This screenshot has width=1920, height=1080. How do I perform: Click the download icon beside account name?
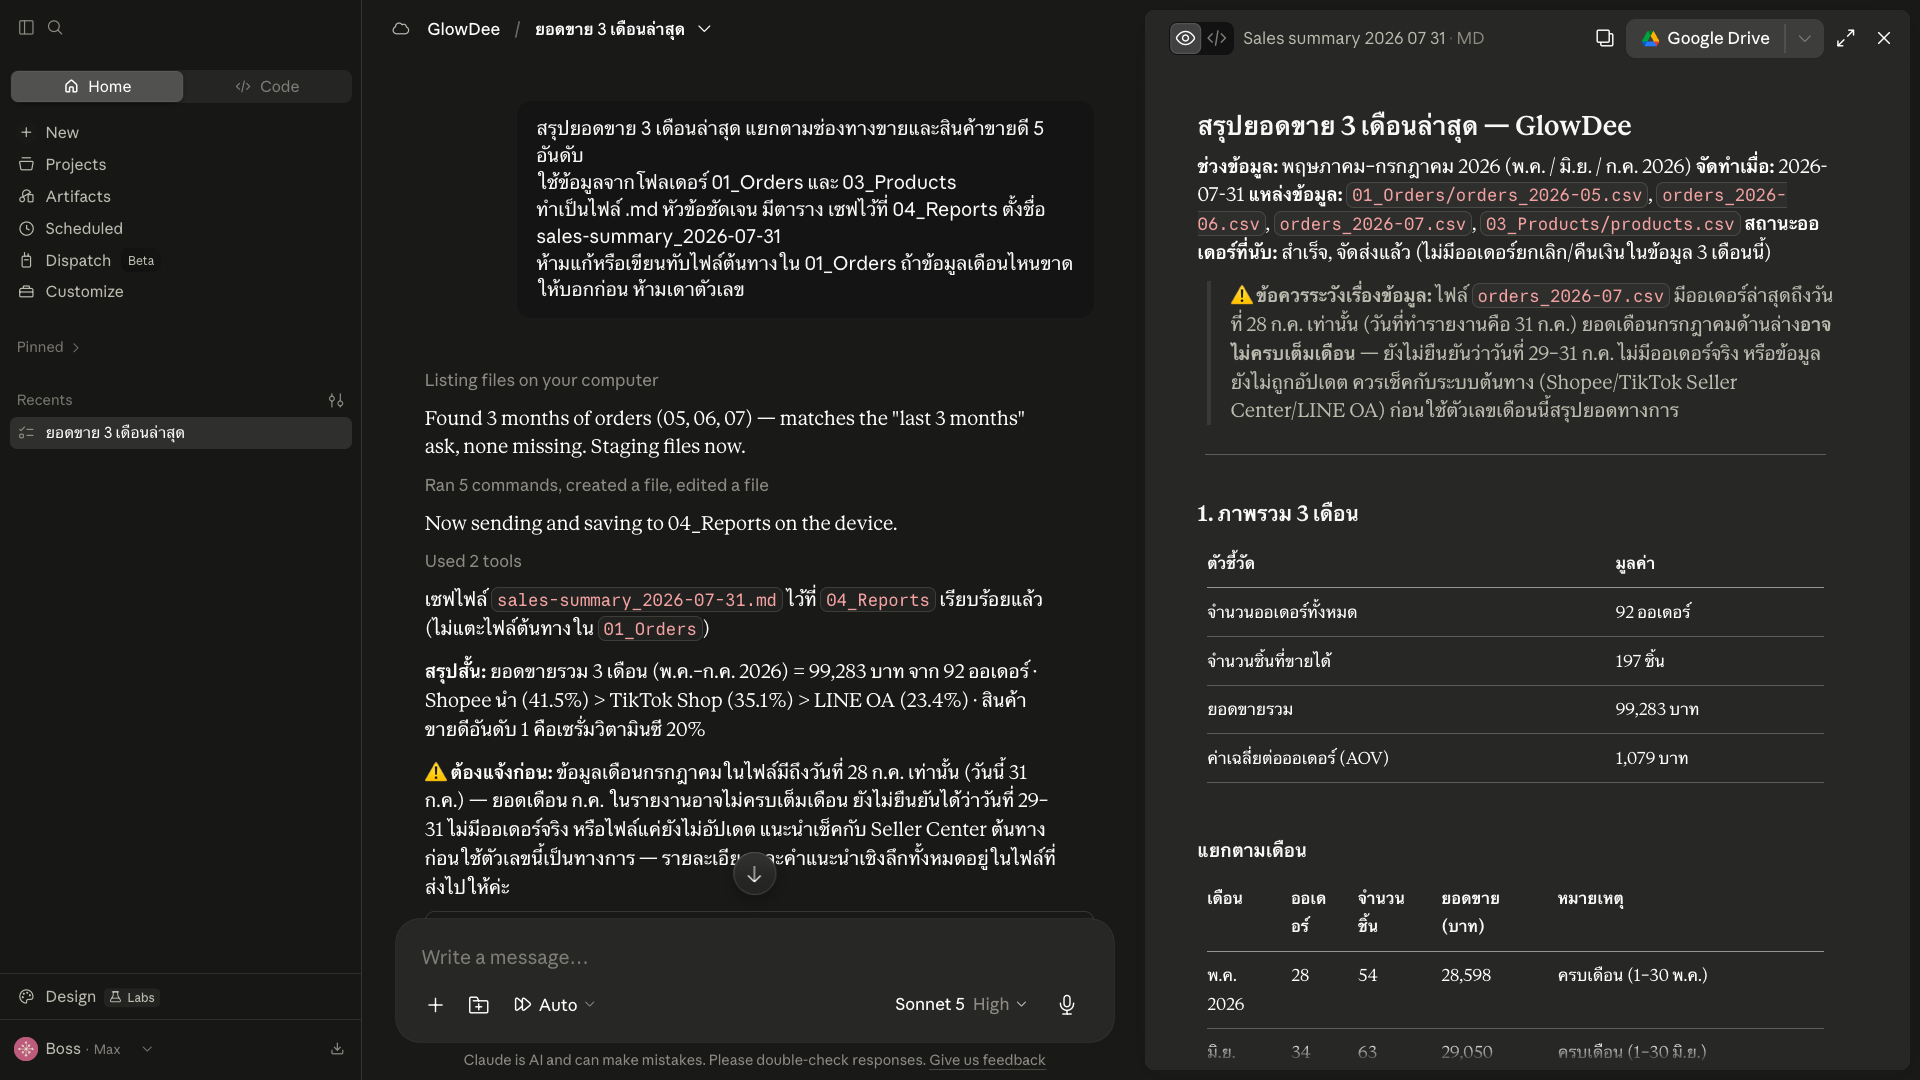[x=337, y=1049]
